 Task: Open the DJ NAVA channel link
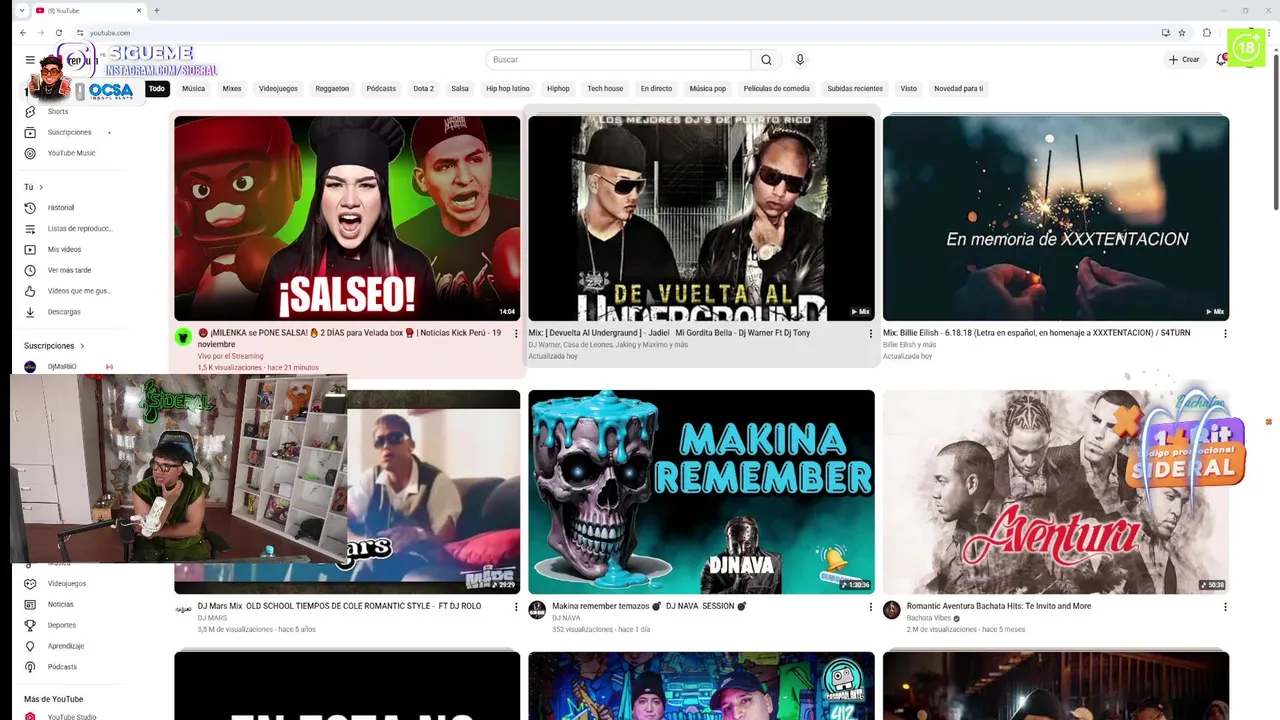(566, 618)
